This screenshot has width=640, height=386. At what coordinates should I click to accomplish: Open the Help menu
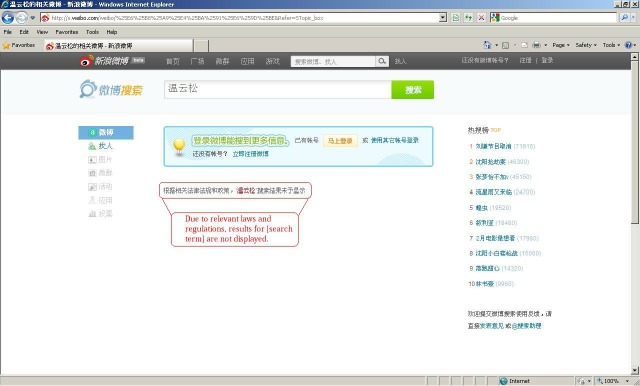112,32
